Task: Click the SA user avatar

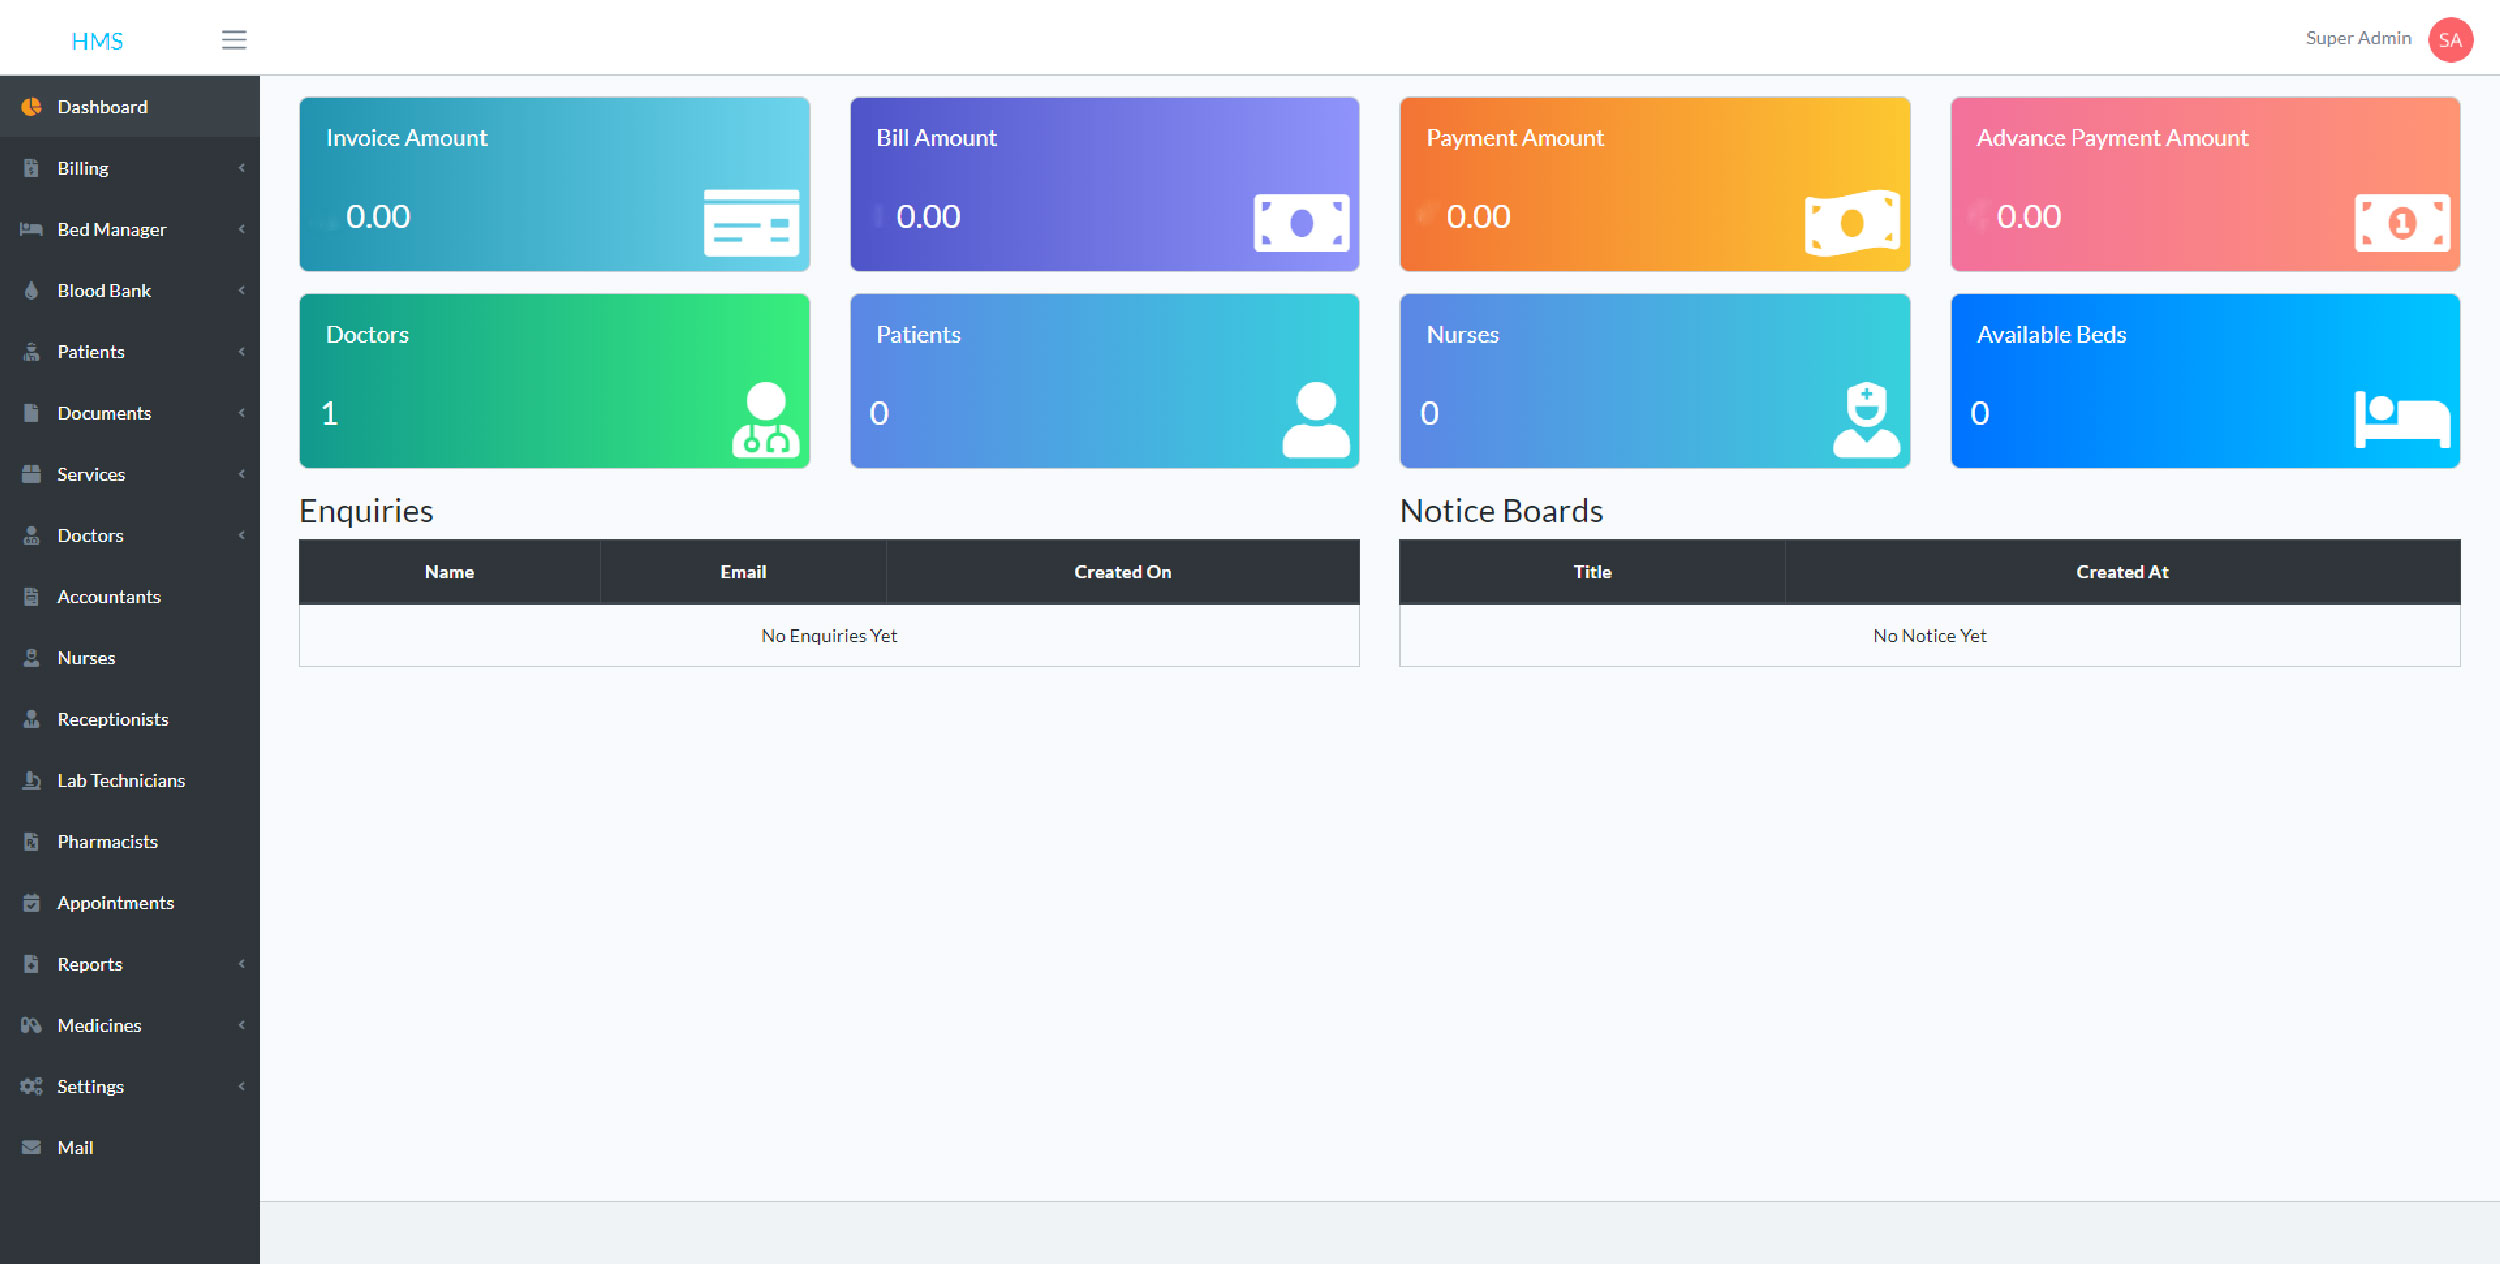Action: 2449,40
